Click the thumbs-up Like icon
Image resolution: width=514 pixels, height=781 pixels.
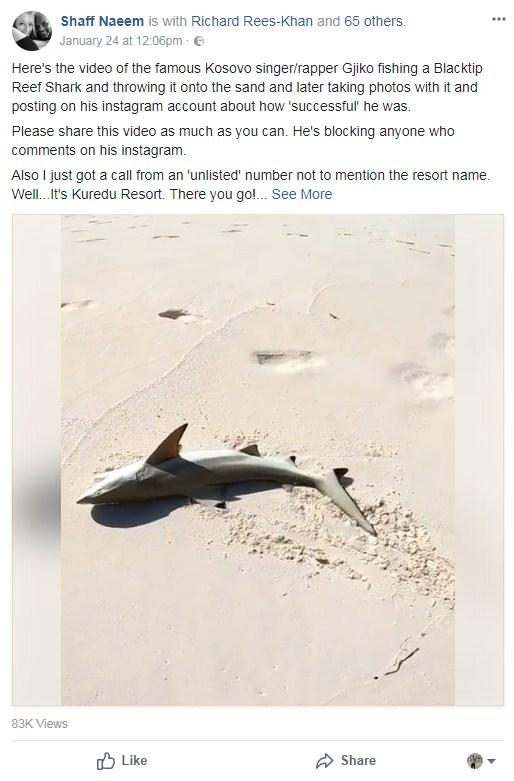tap(106, 761)
